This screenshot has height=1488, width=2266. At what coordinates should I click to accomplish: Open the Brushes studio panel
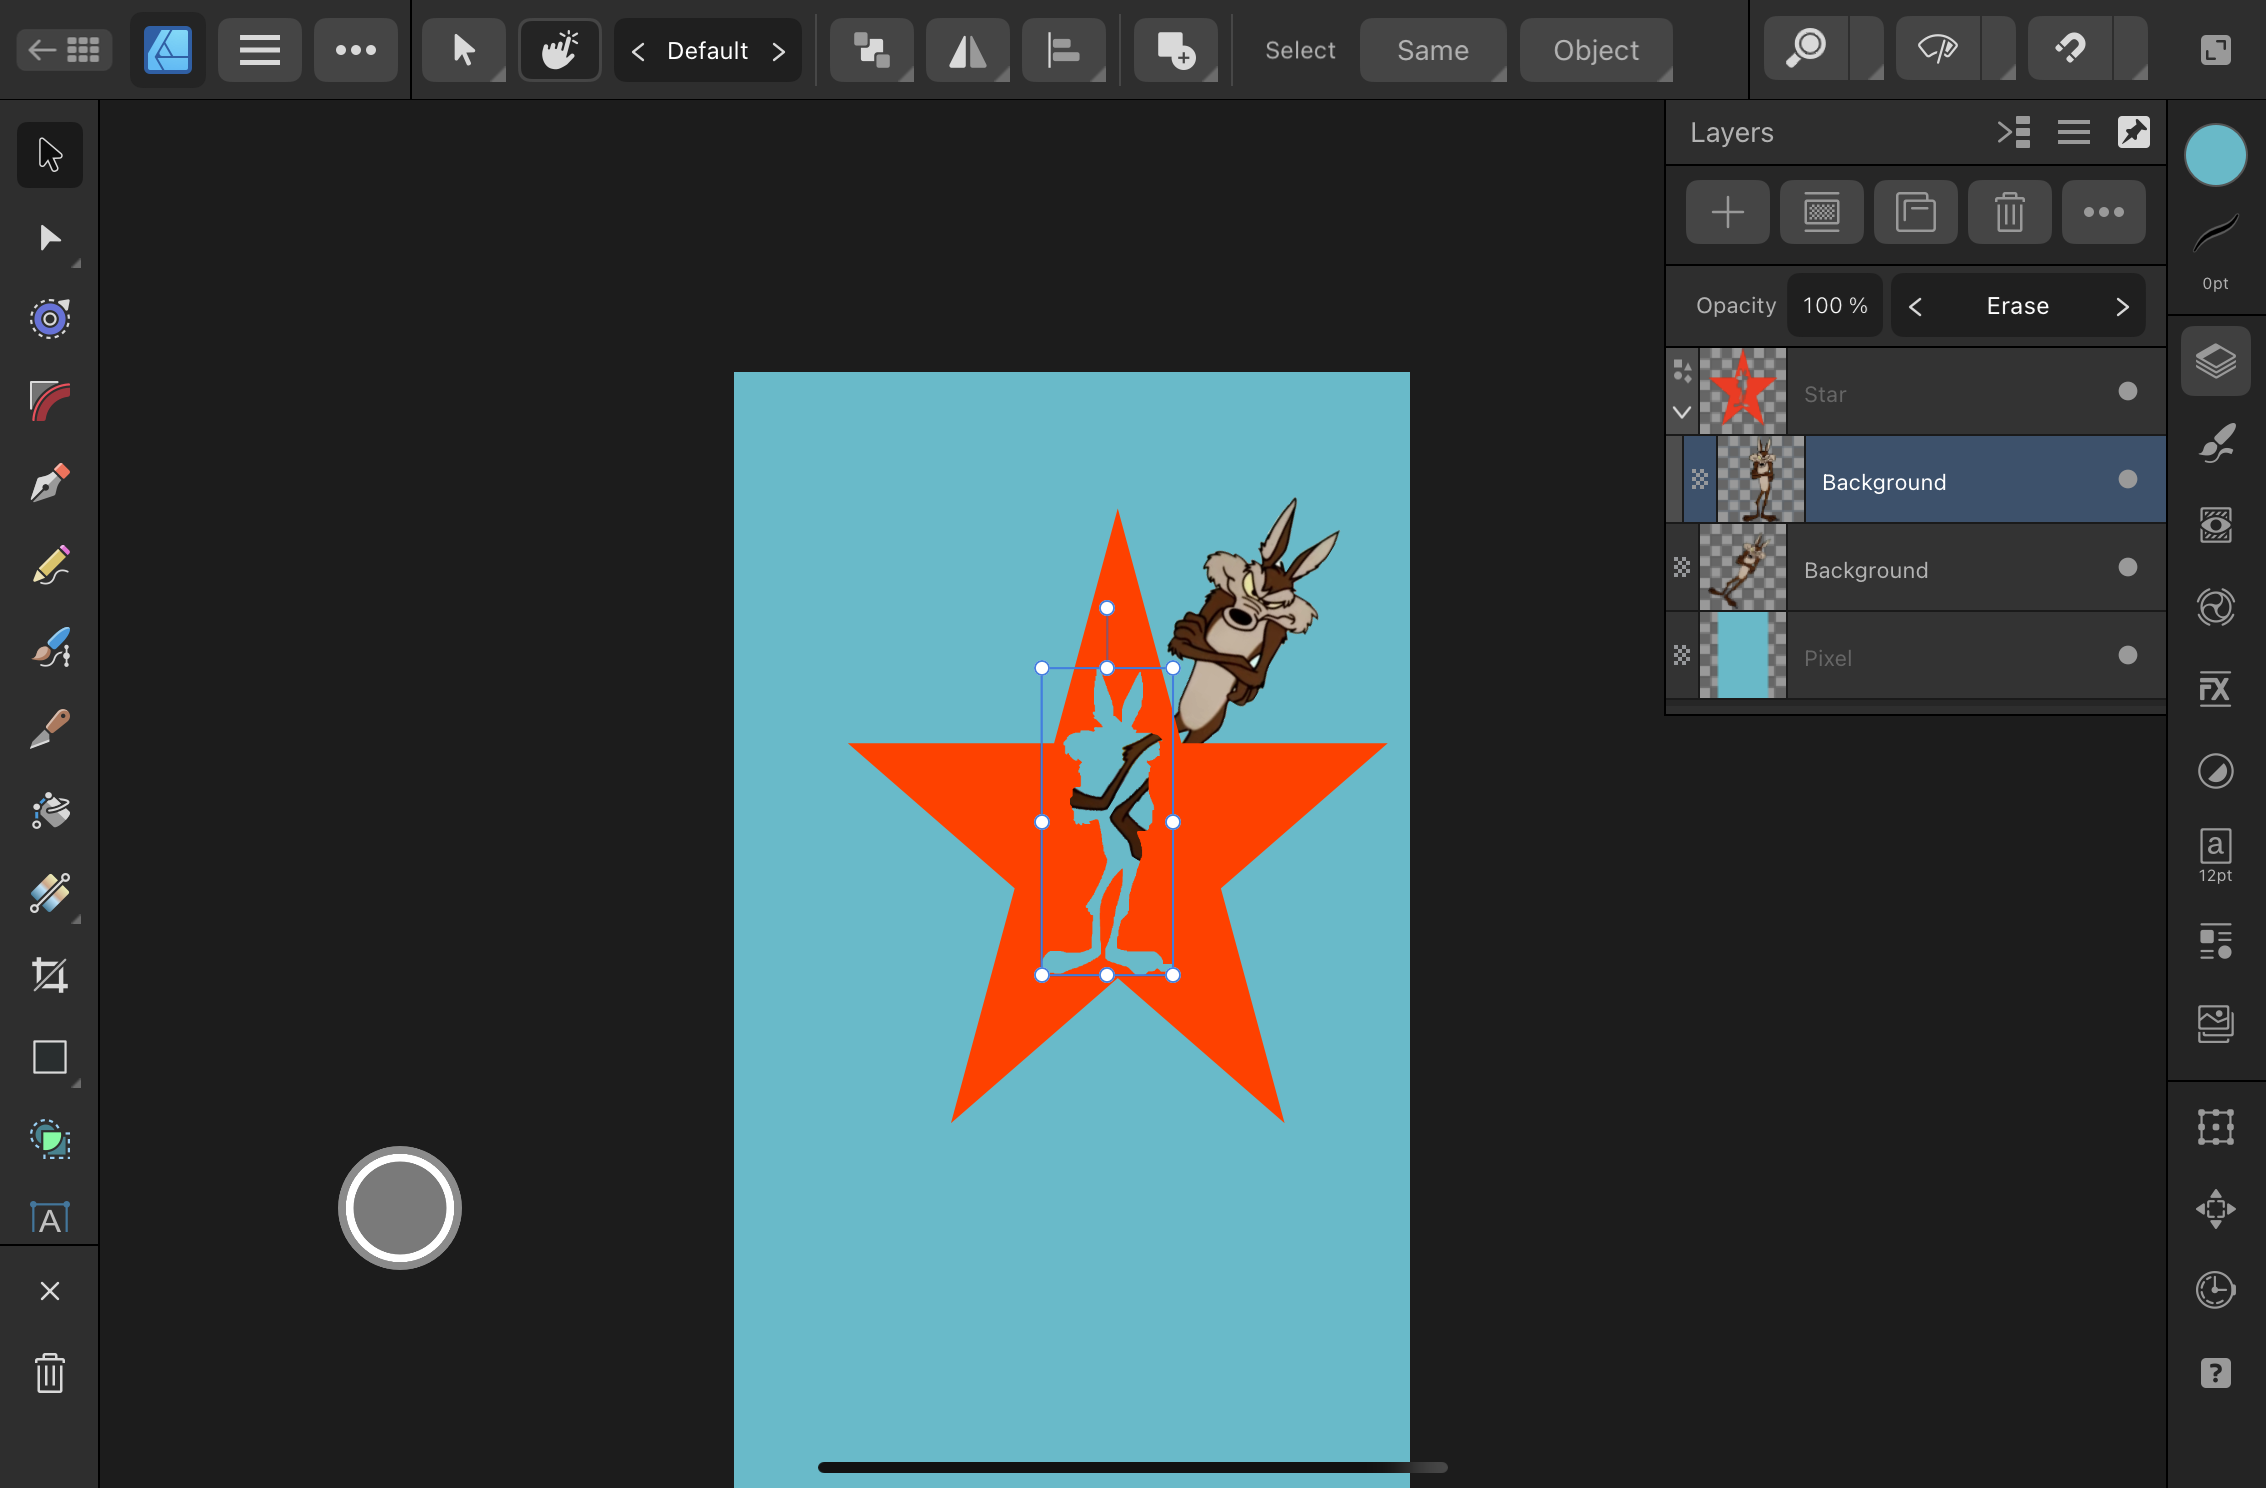point(2216,443)
